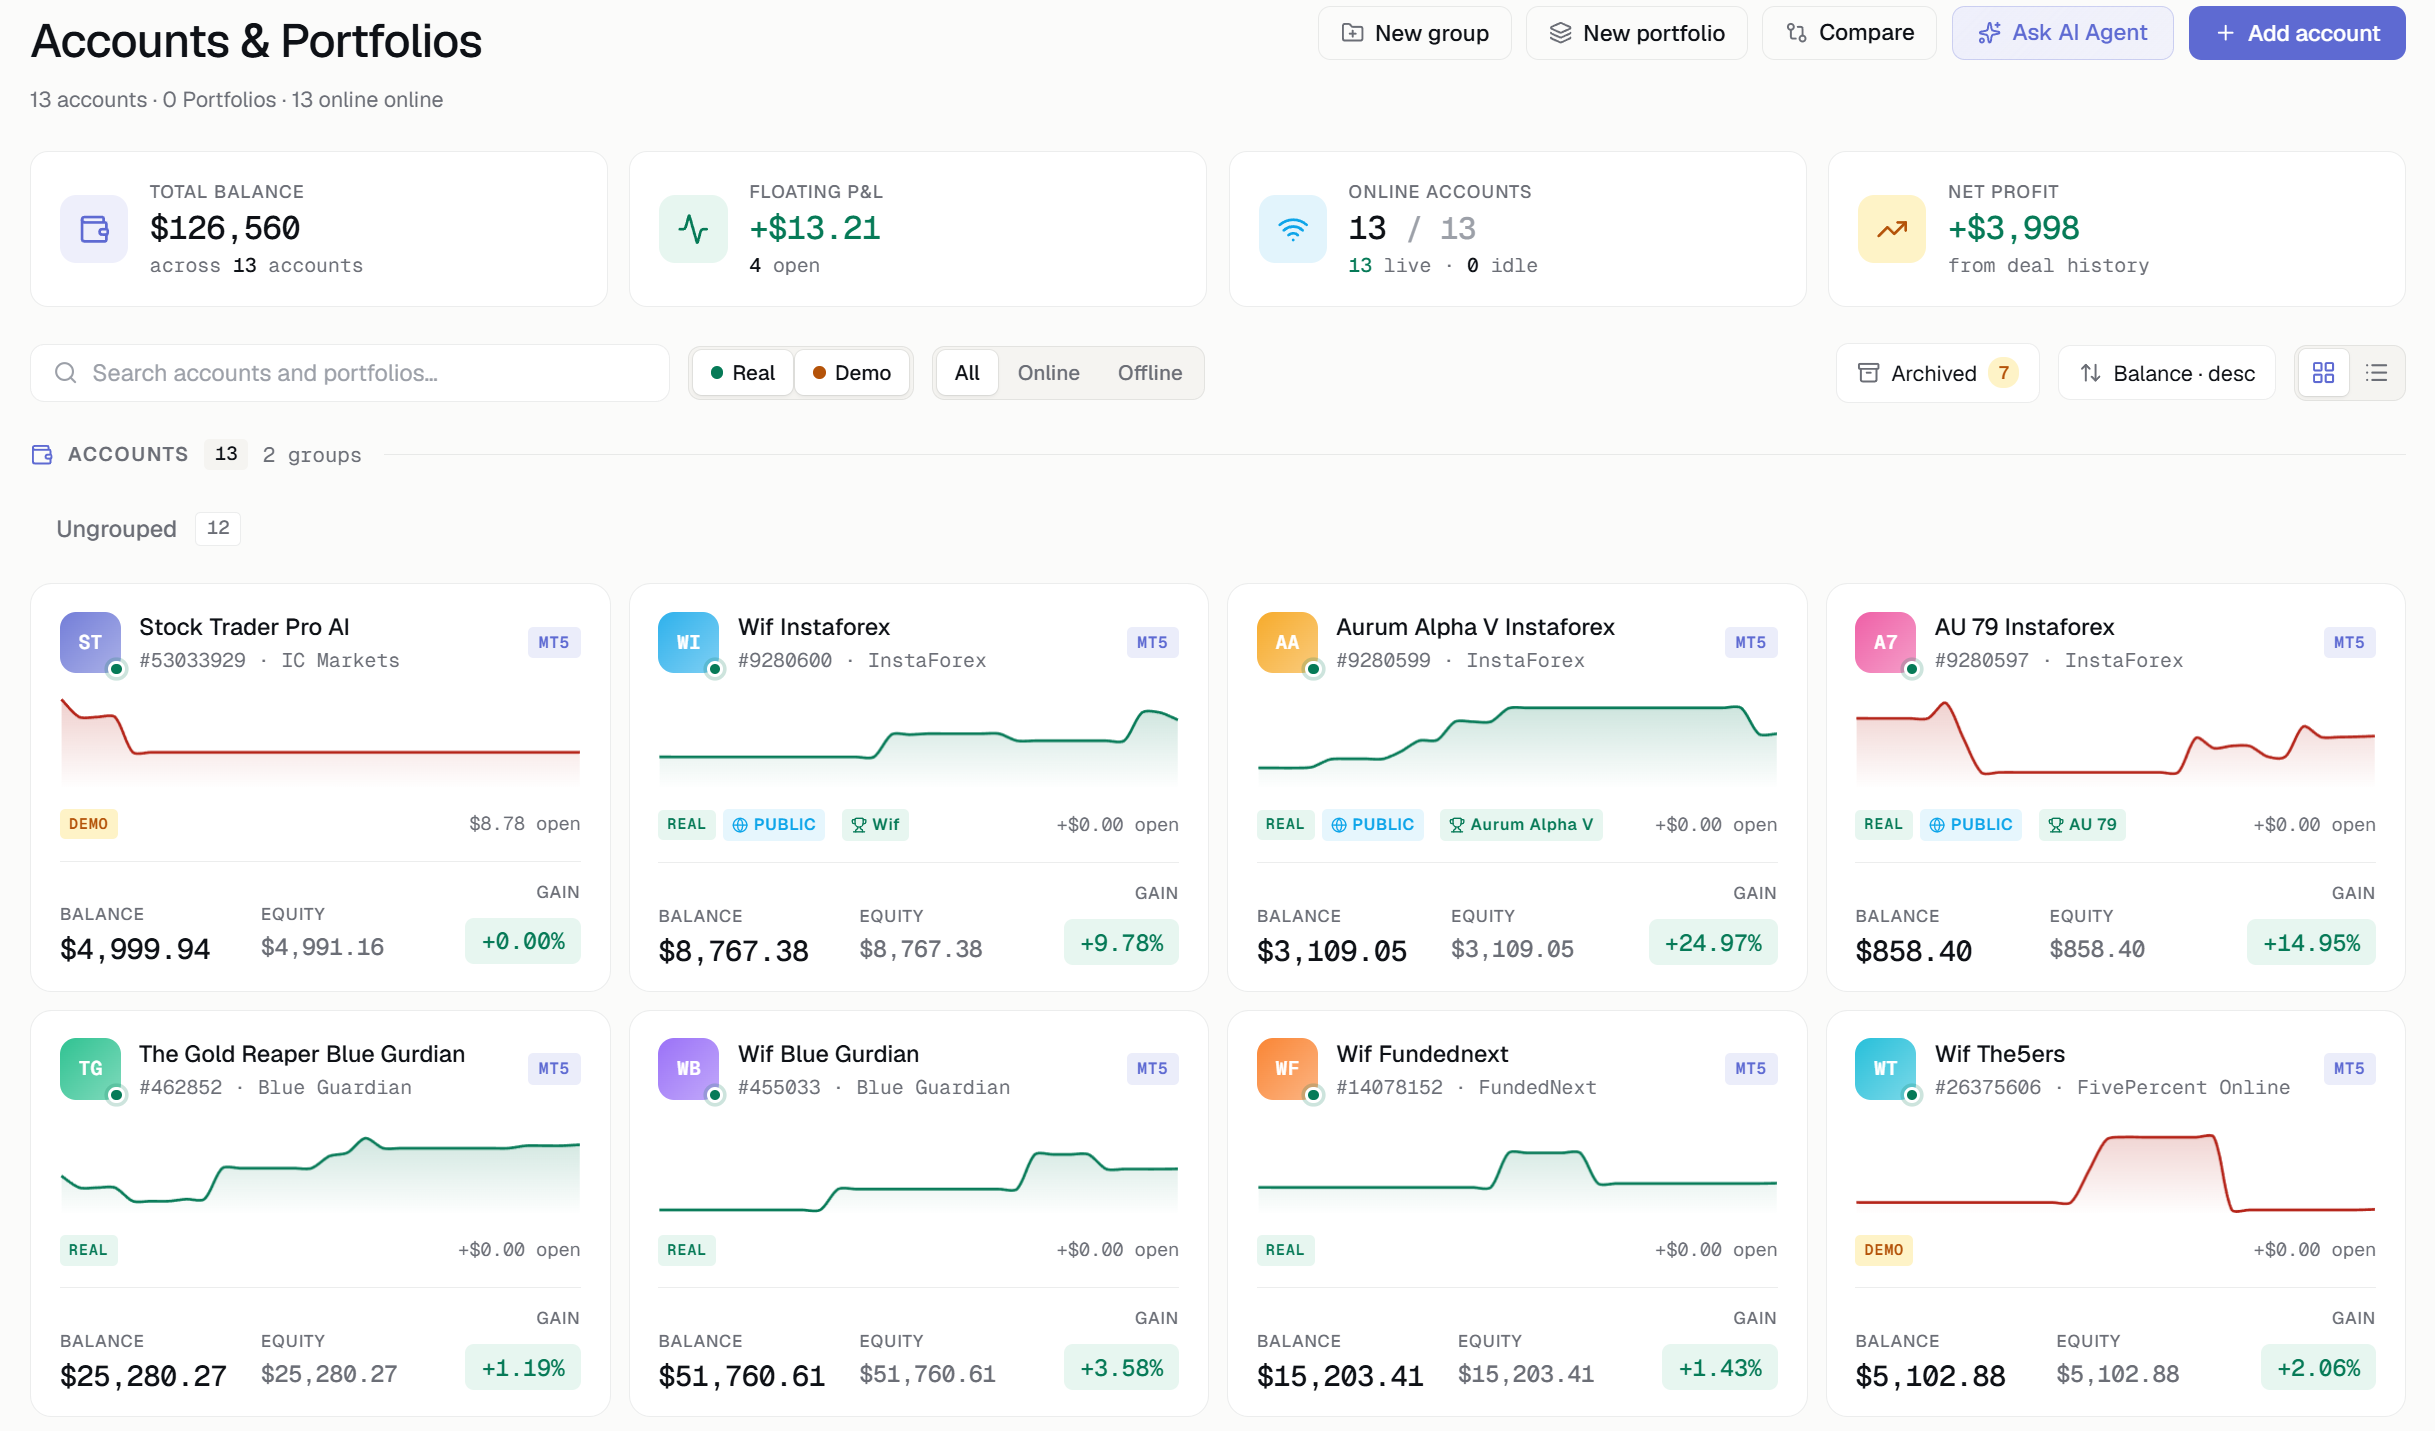The height and width of the screenshot is (1431, 2435).
Task: Focus the search accounts and portfolios field
Action: pos(350,373)
